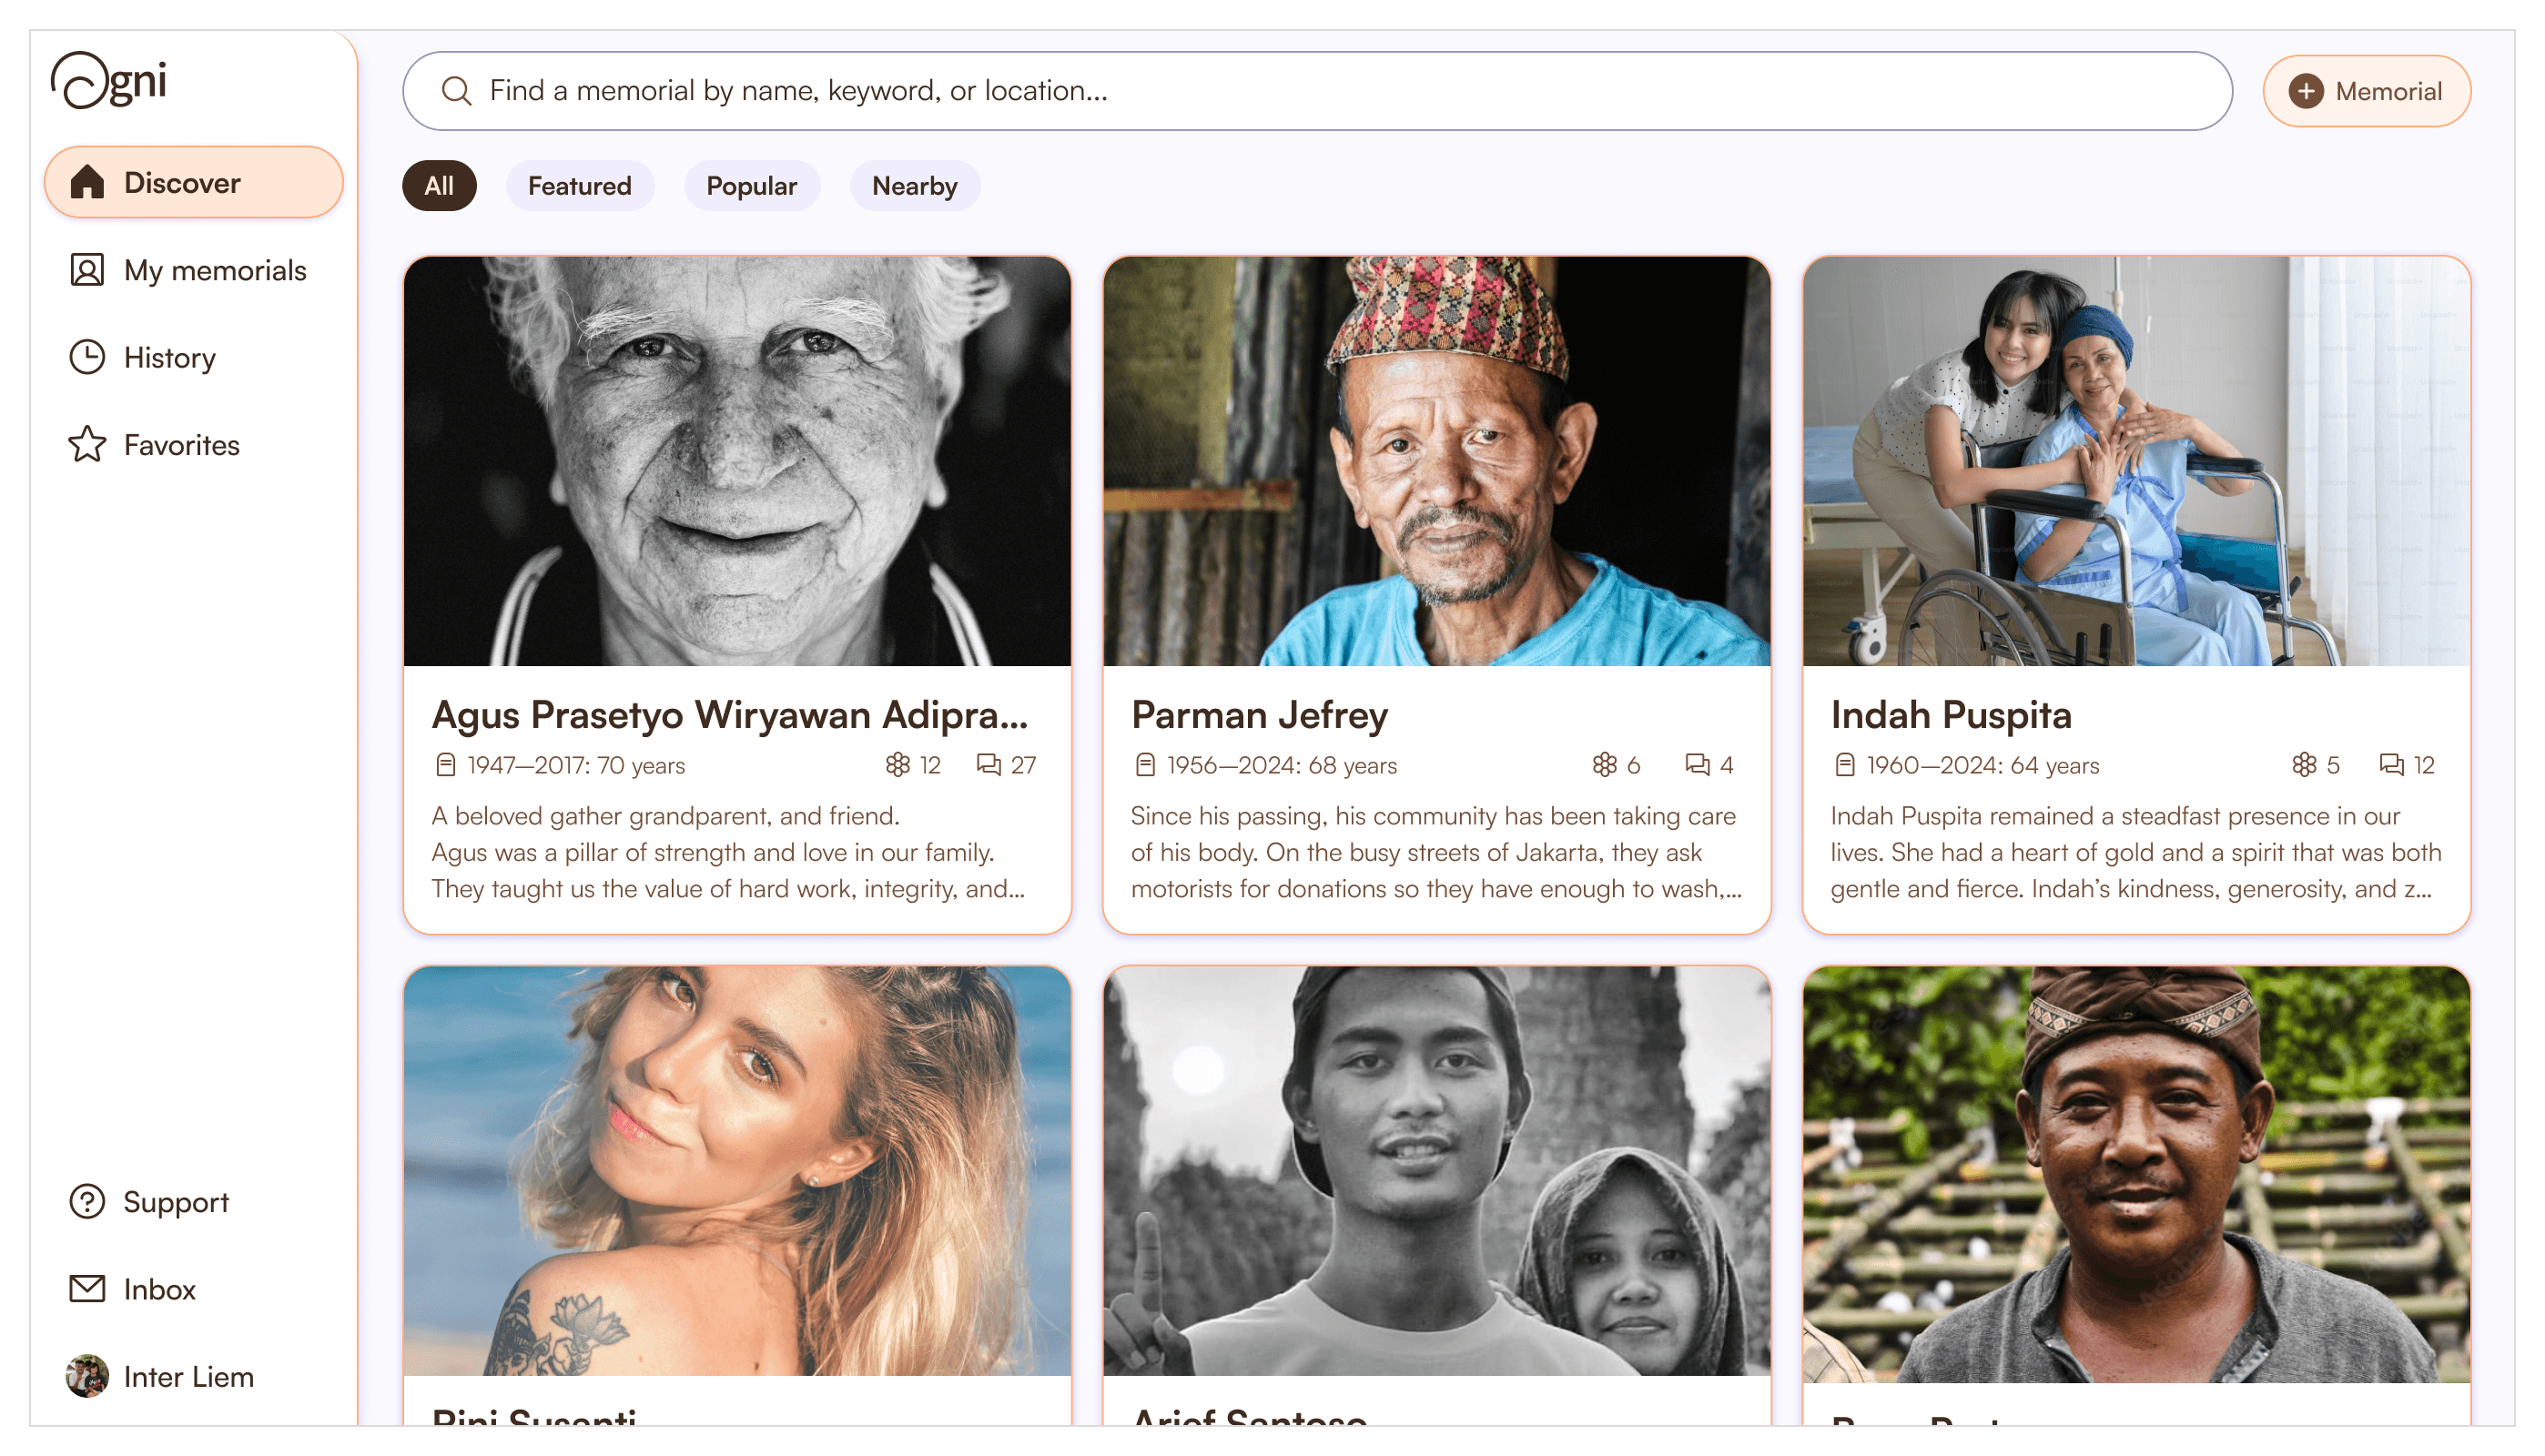Open the Support page

click(x=175, y=1201)
